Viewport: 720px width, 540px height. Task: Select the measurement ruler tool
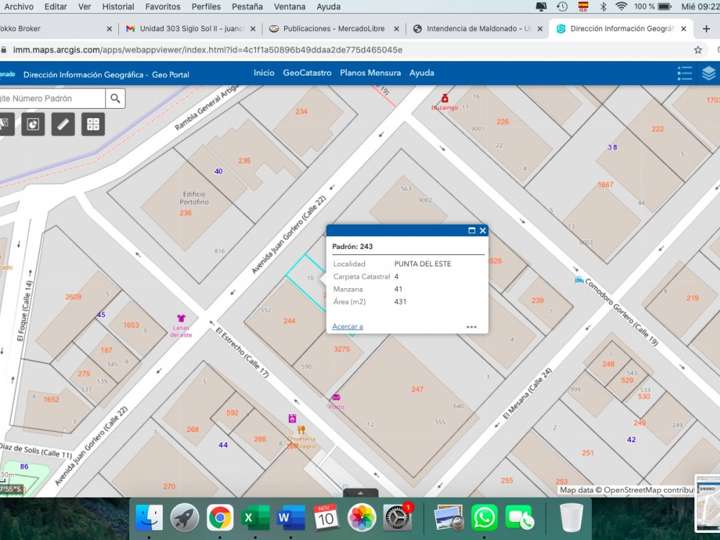(62, 124)
